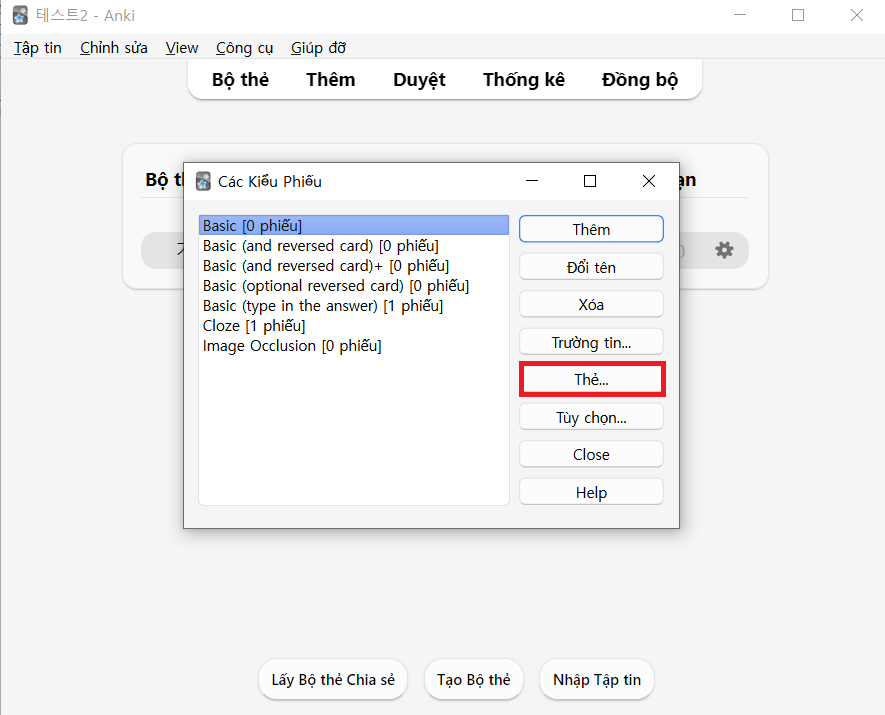Click Close in the note types dialog

591,454
